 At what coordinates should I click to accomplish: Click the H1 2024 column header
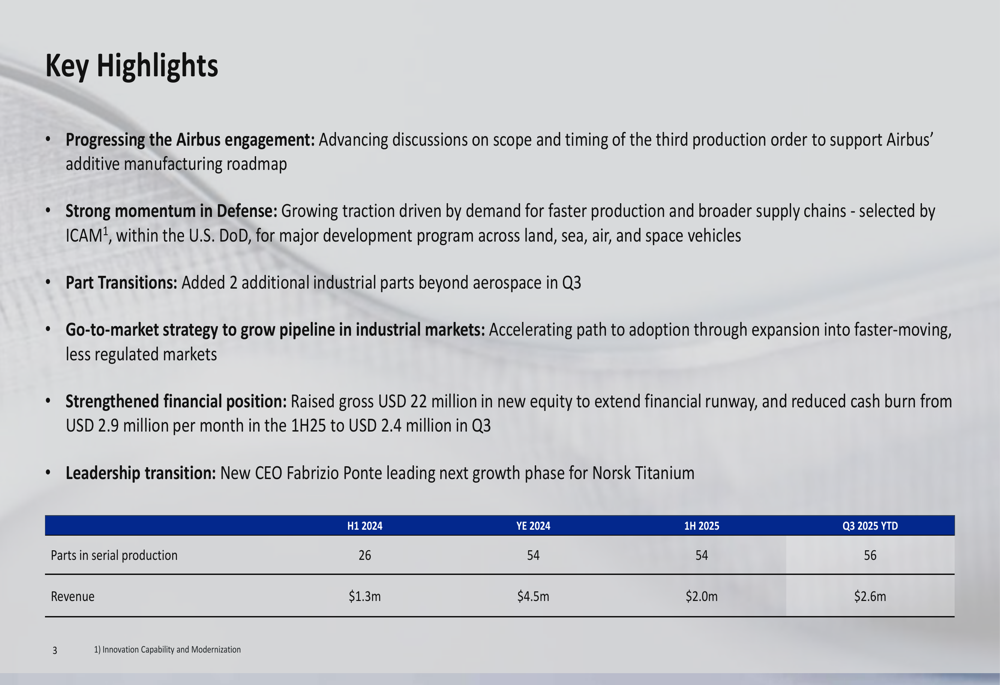(365, 526)
